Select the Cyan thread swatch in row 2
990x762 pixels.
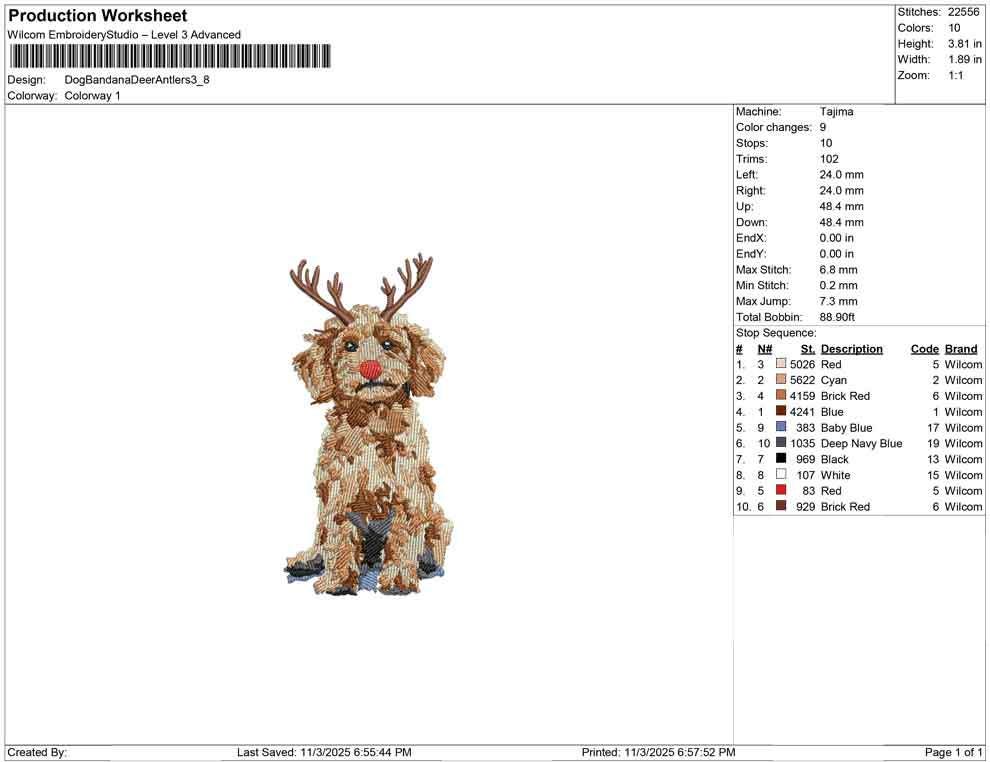tap(781, 380)
